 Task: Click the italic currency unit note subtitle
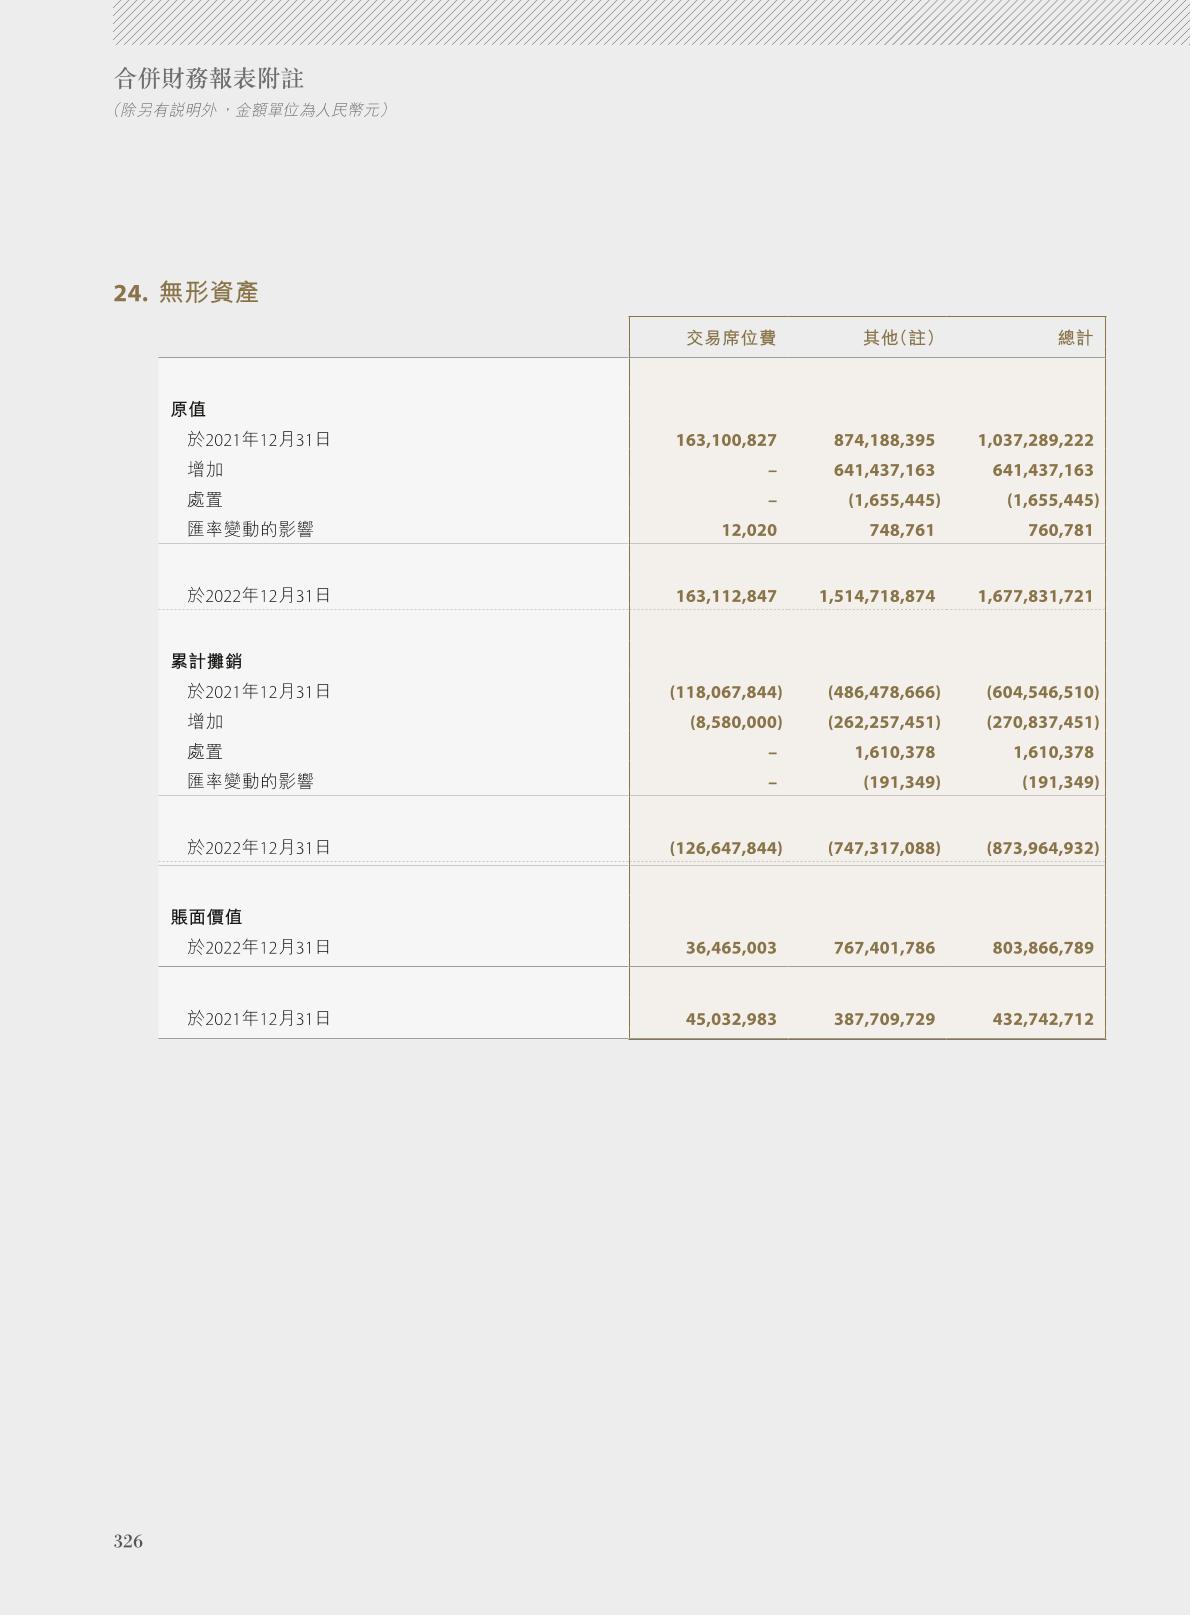[251, 110]
